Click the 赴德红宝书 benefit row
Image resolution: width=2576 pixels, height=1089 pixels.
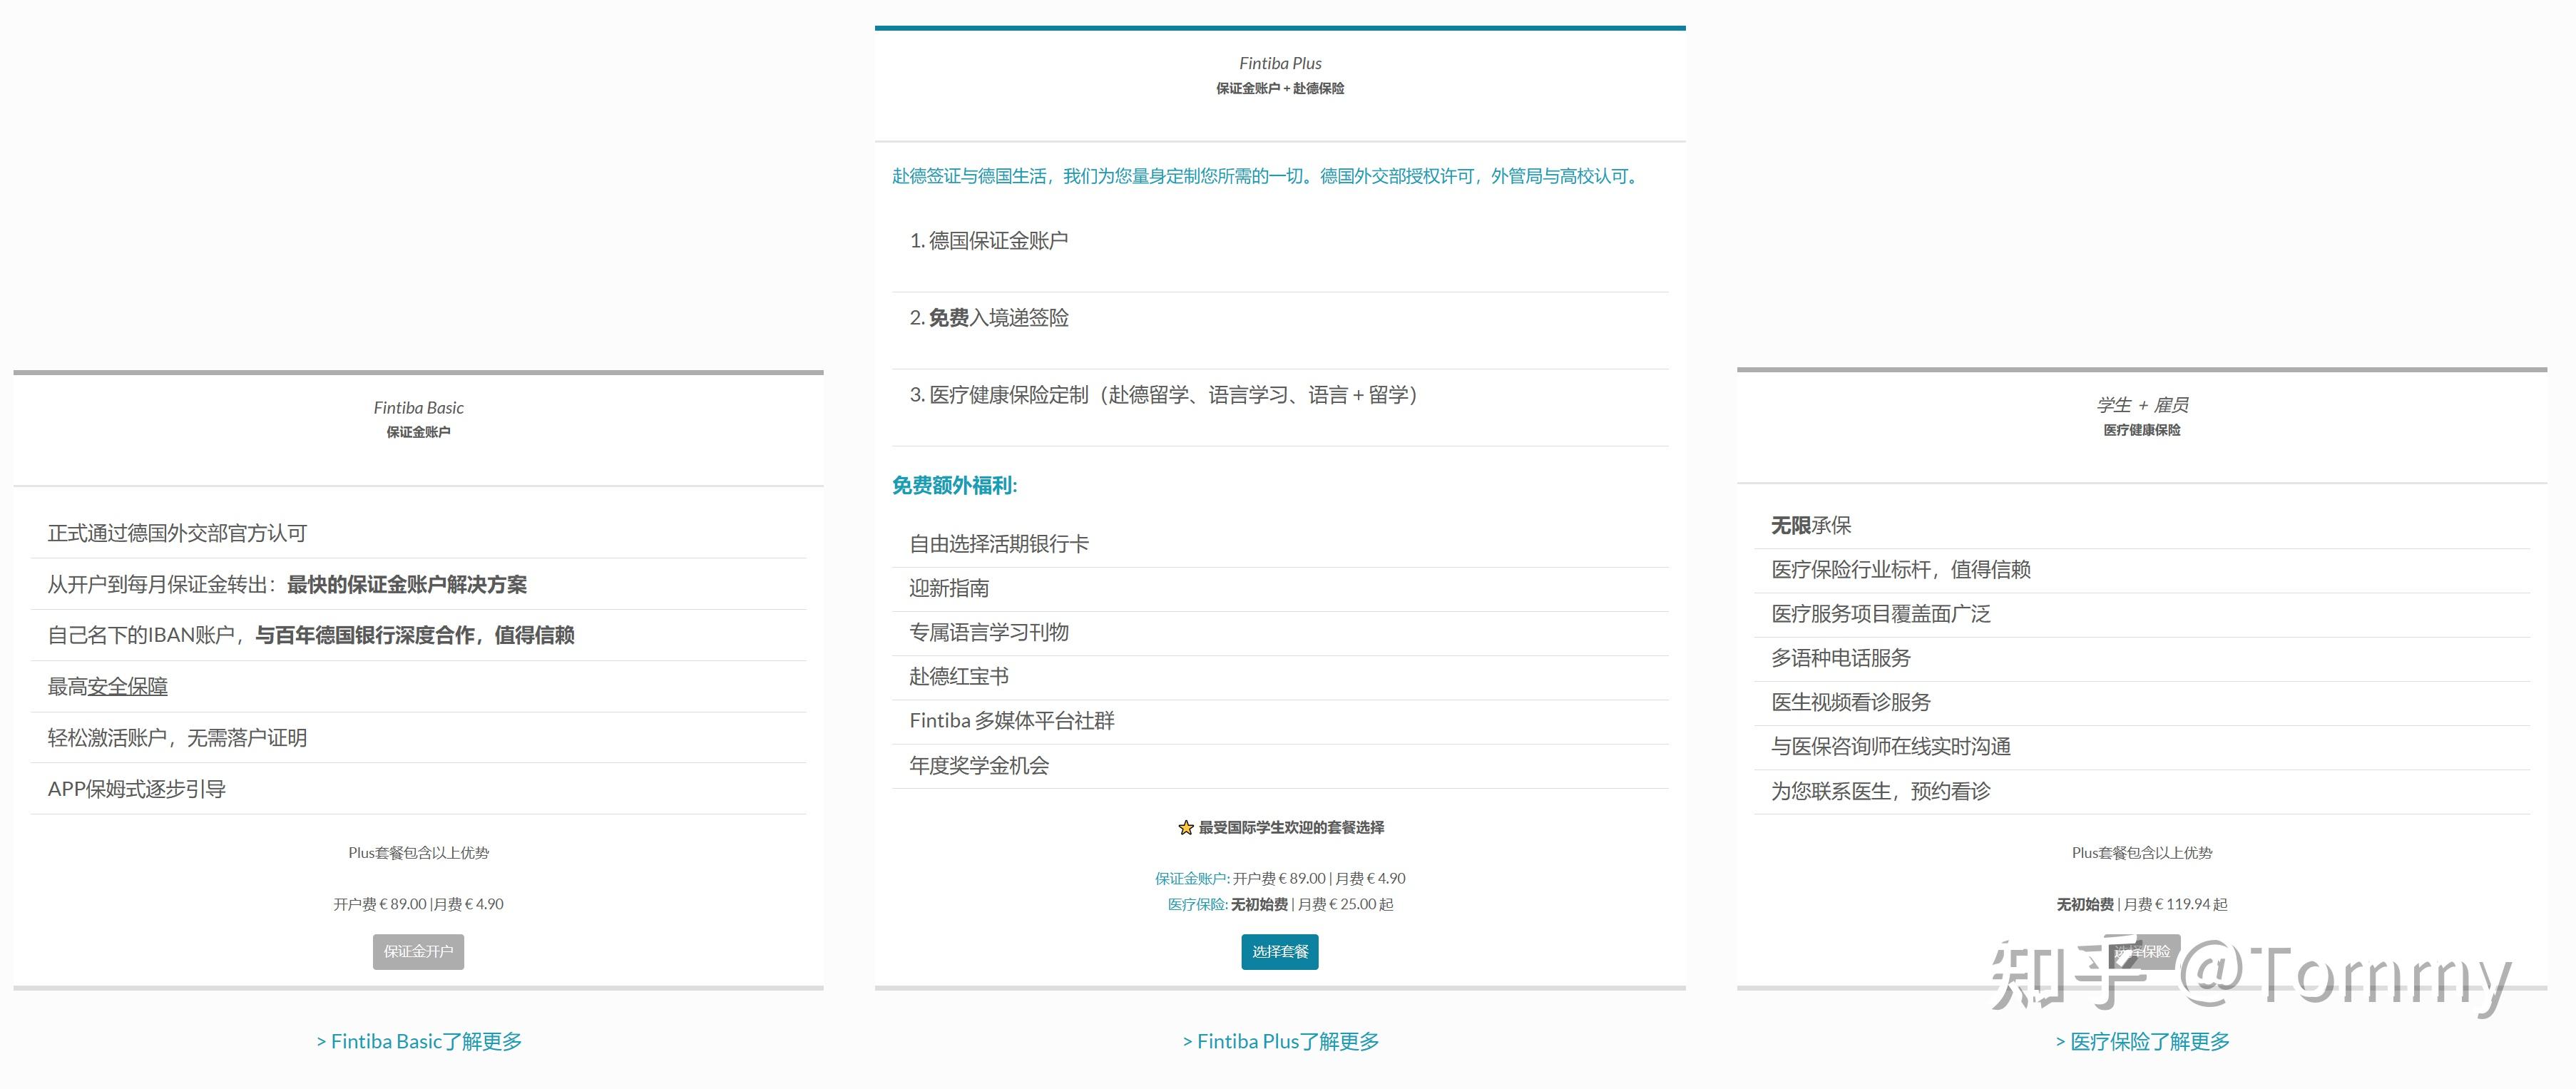coord(959,676)
